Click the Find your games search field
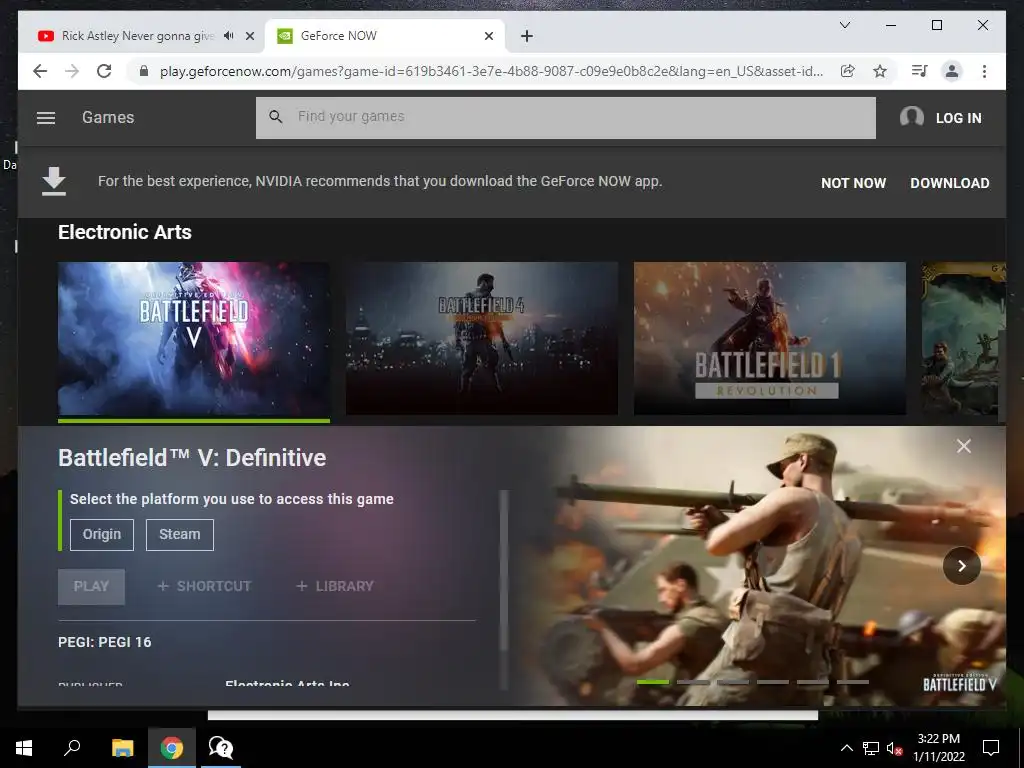1024x768 pixels. click(x=566, y=118)
